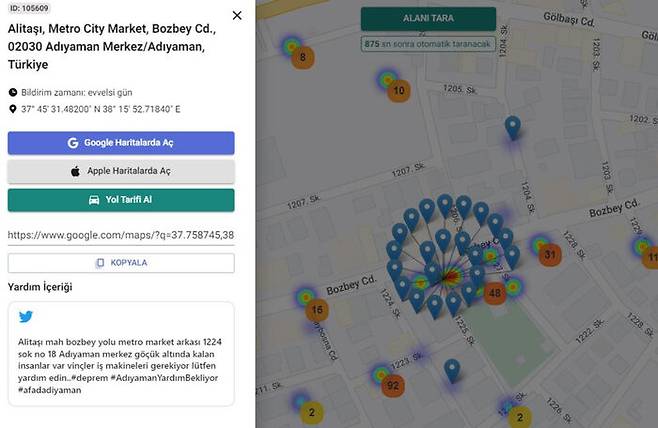The height and width of the screenshot is (428, 658).
Task: Select the cluster marker labeled 92
Action: 393,385
